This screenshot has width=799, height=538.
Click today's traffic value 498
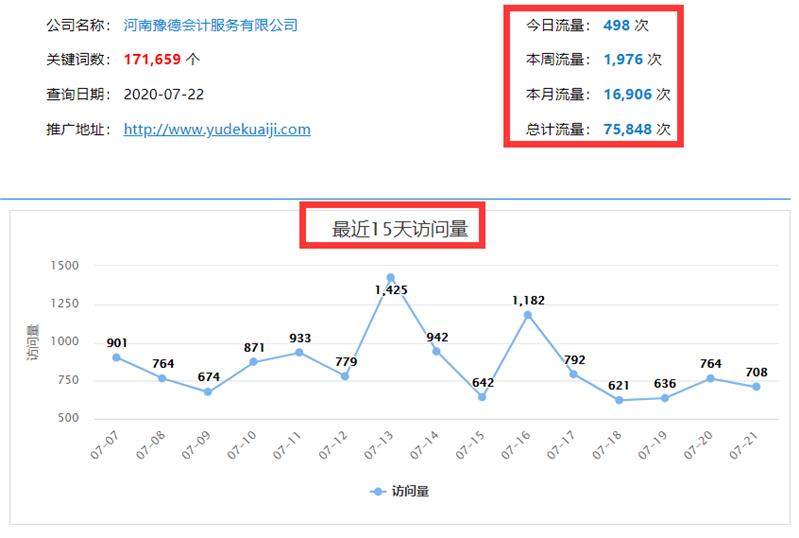click(x=617, y=25)
